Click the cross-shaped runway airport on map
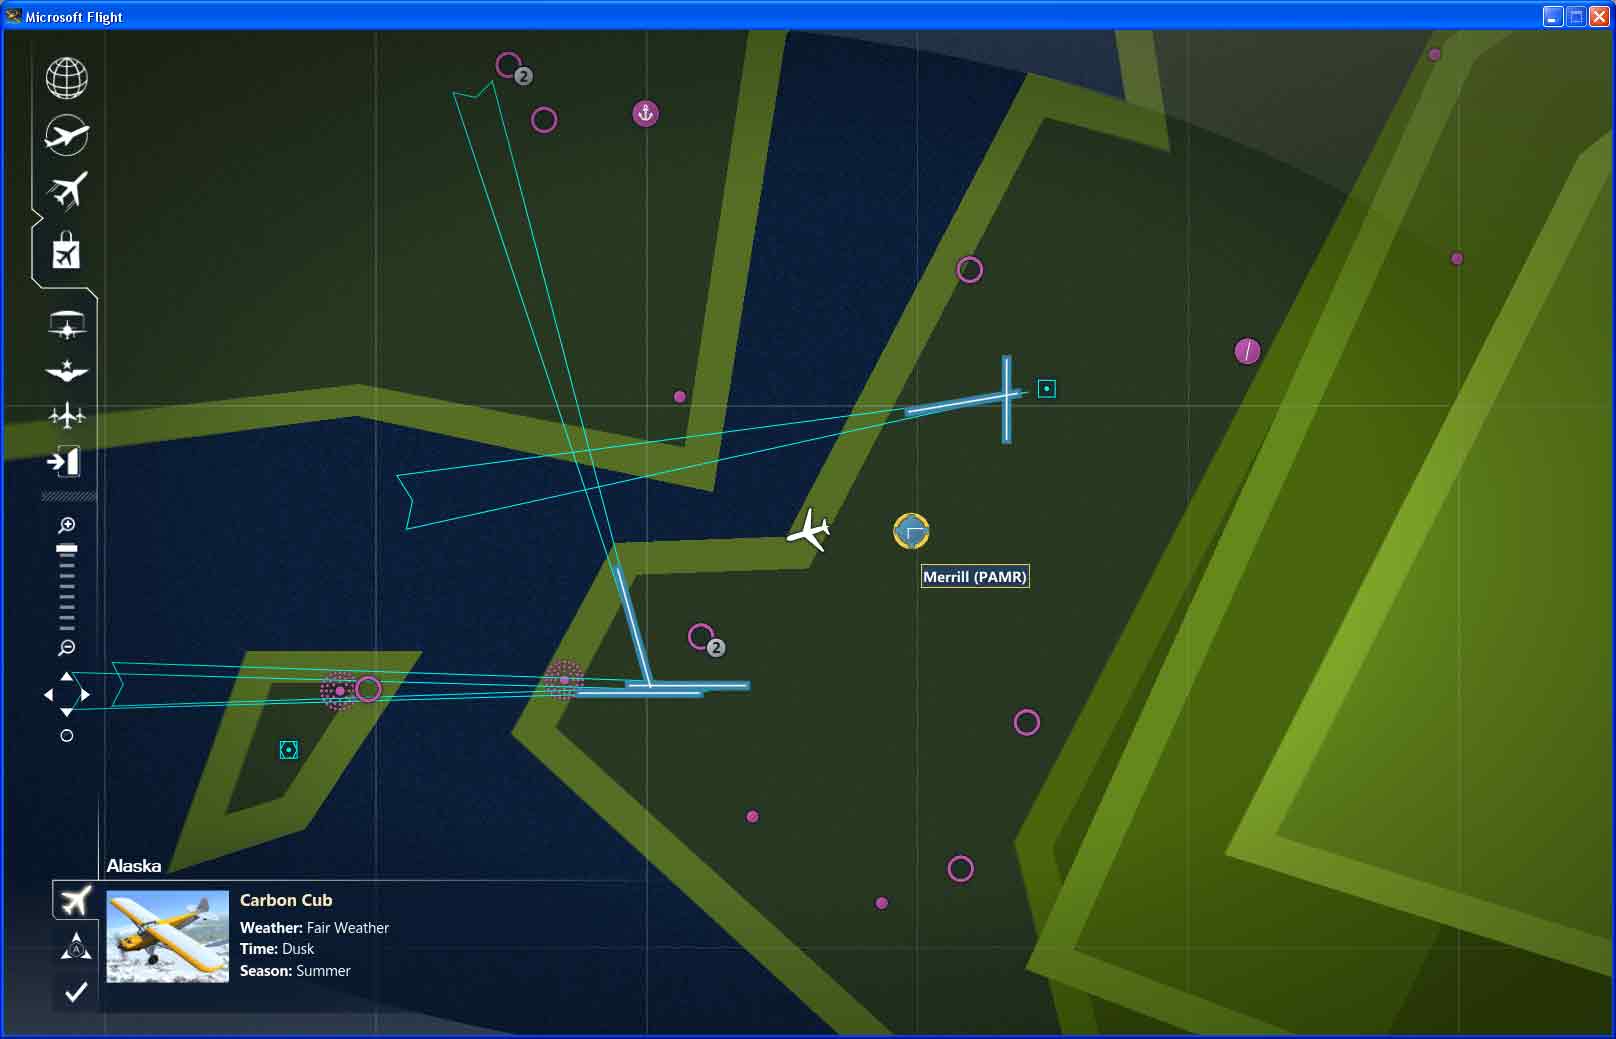This screenshot has height=1039, width=1616. pyautogui.click(x=1006, y=398)
